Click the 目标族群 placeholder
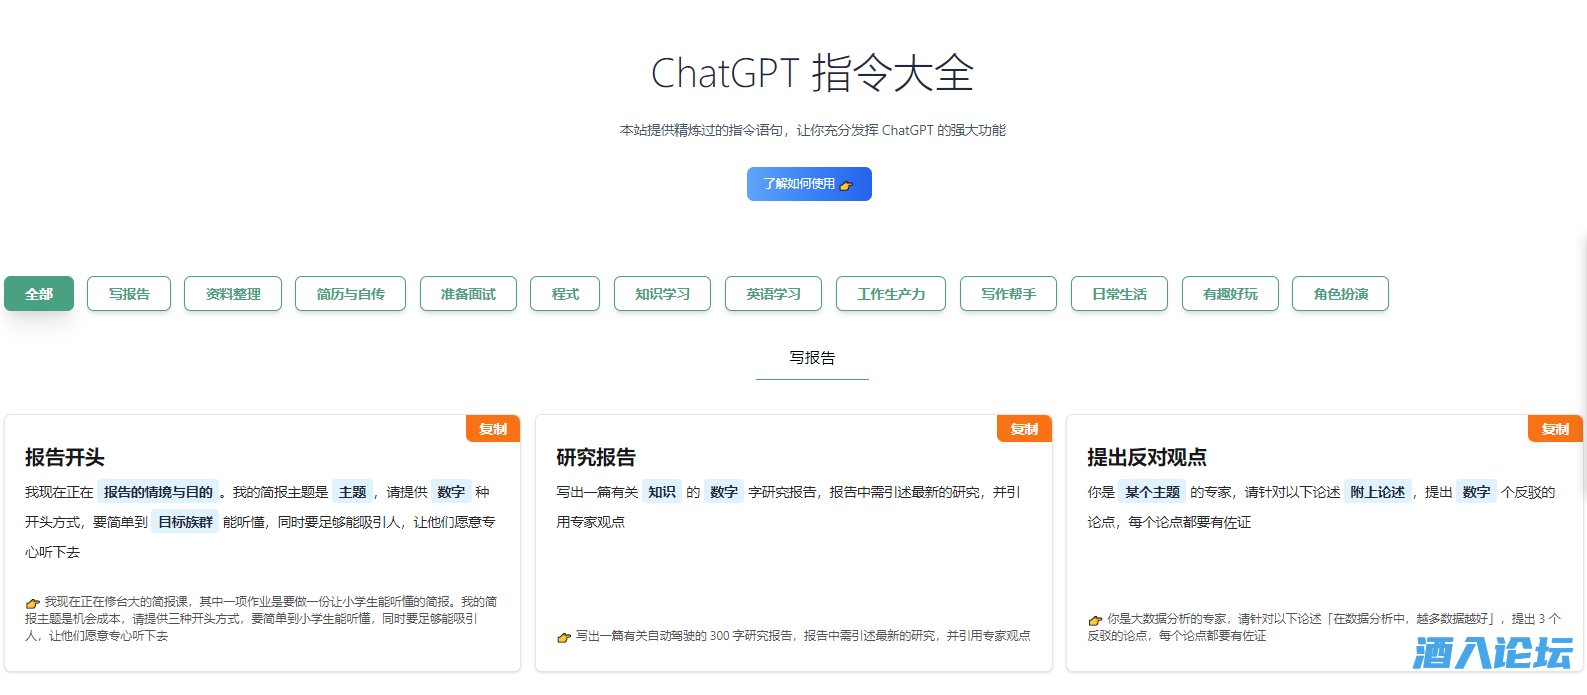 tap(185, 522)
